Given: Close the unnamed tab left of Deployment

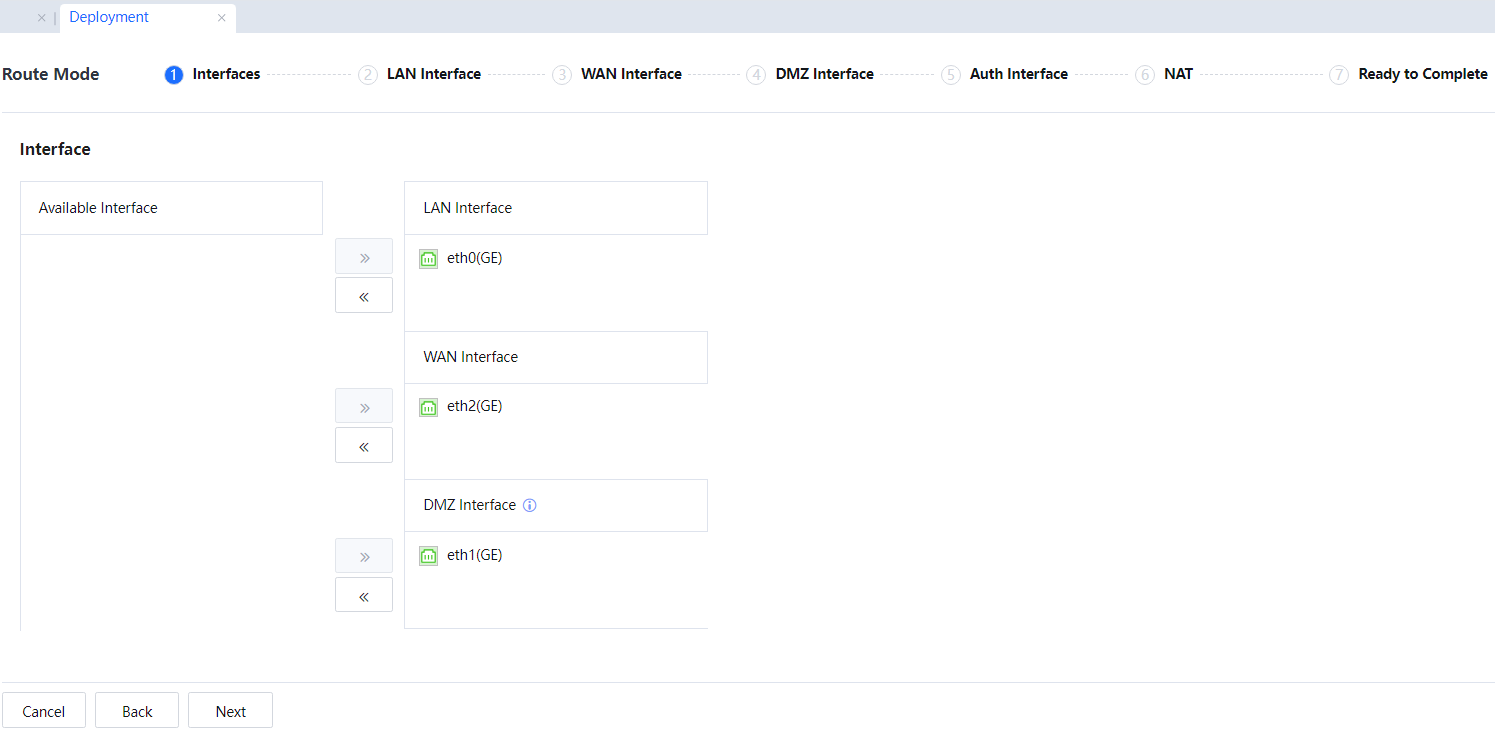Looking at the screenshot, I should [41, 18].
